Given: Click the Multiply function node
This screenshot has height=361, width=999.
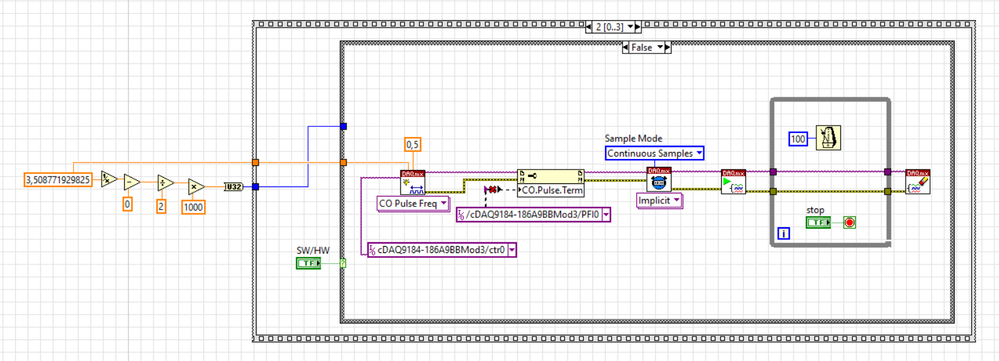Looking at the screenshot, I should click(x=196, y=187).
